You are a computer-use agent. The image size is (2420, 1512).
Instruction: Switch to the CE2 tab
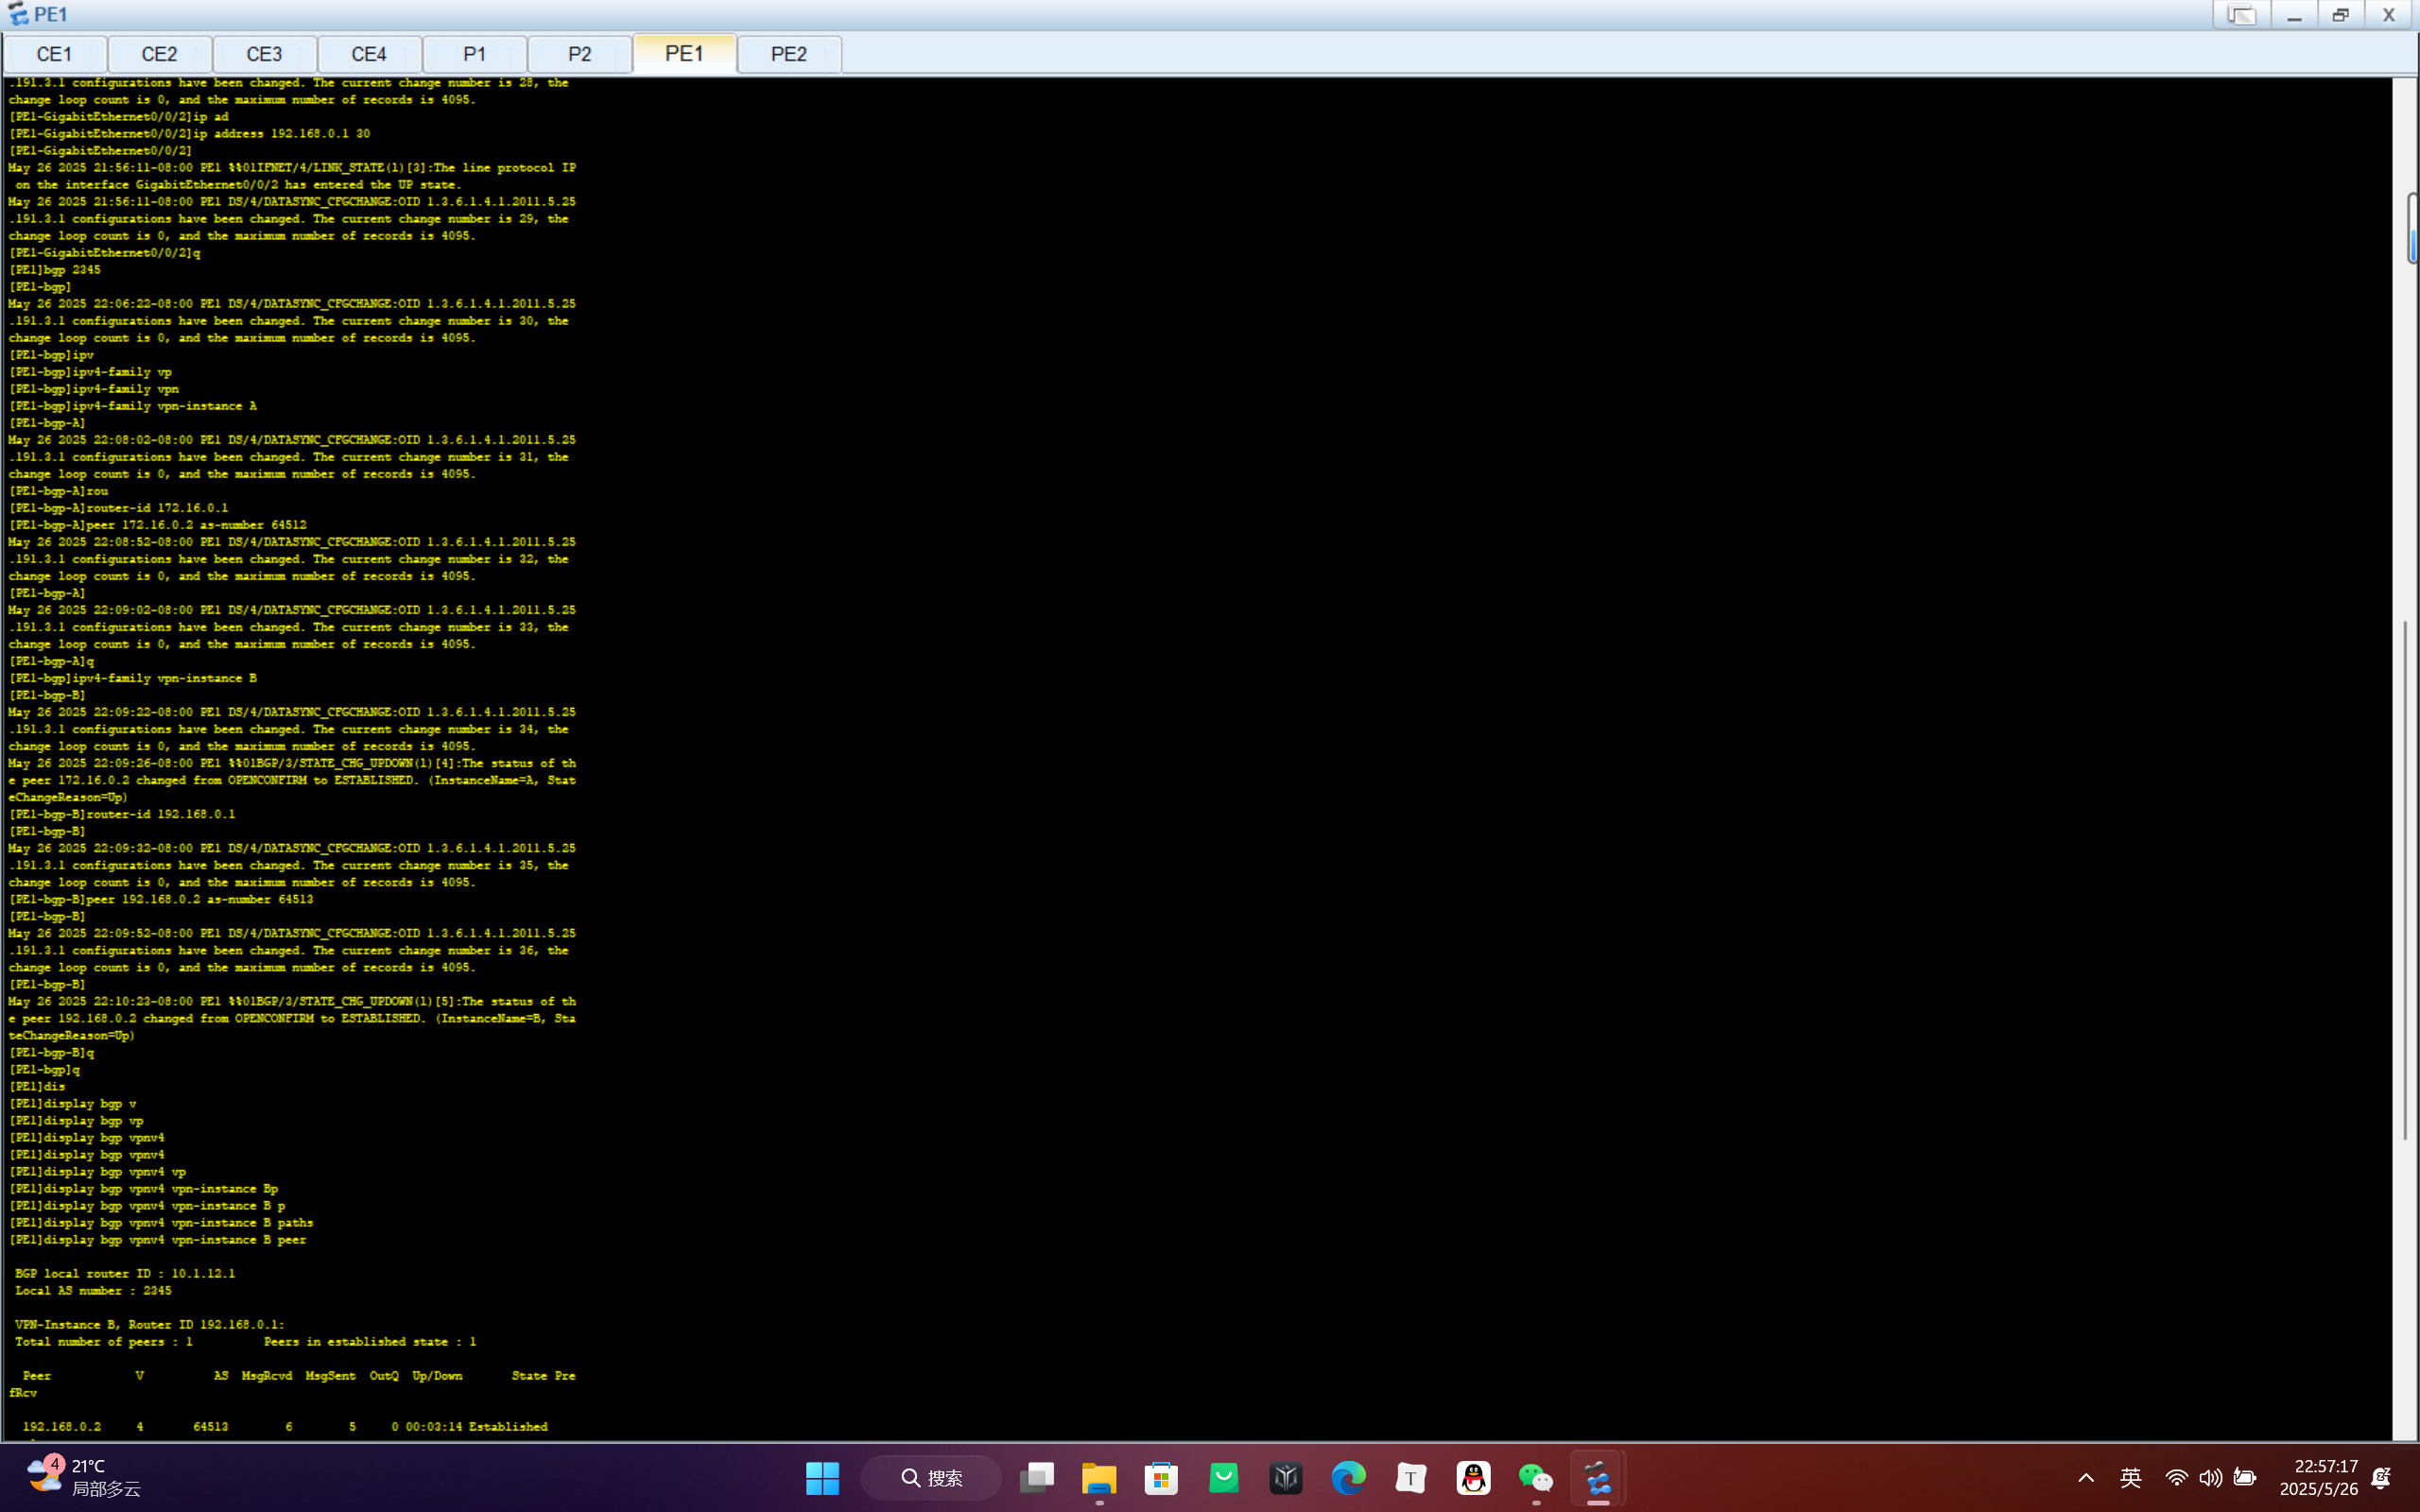(x=159, y=54)
